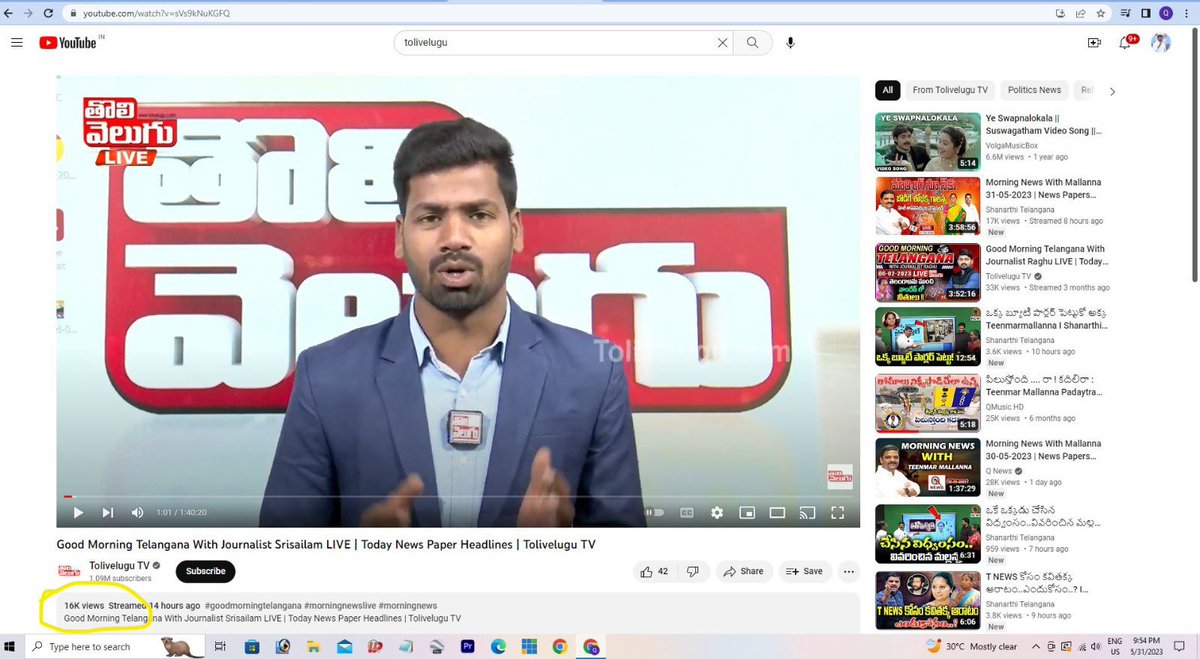Open Premiere Pro from taskbar
Image resolution: width=1200 pixels, height=659 pixels.
tap(467, 647)
